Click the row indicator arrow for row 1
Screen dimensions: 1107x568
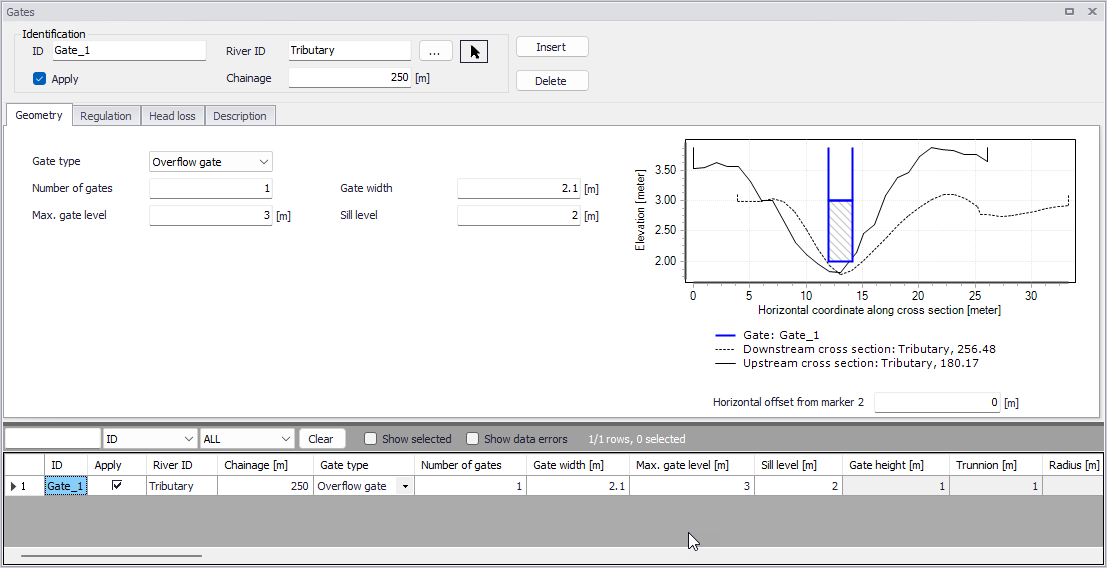[x=15, y=486]
